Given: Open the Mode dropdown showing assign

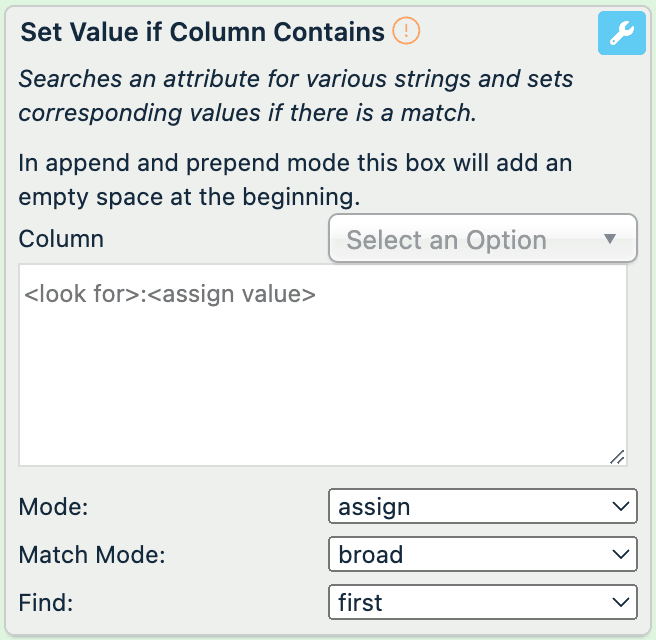Looking at the screenshot, I should click(x=482, y=506).
